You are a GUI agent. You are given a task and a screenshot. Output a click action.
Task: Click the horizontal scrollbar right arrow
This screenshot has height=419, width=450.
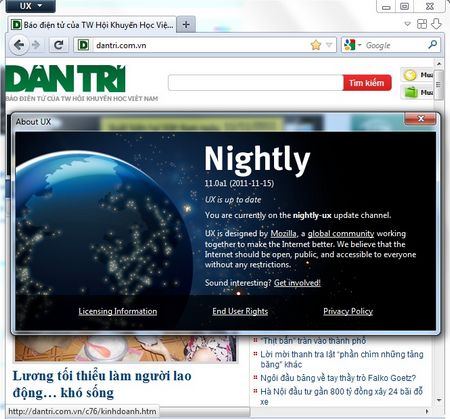(428, 411)
